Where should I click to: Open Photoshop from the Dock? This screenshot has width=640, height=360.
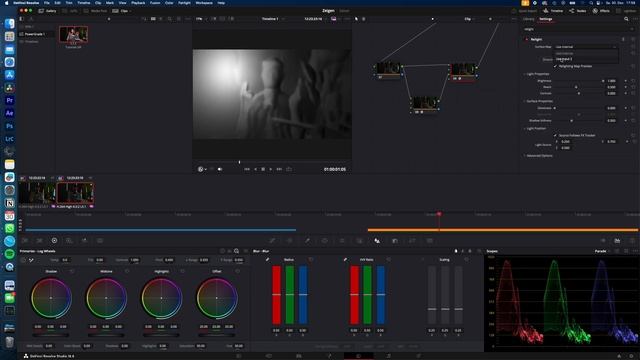tap(9, 126)
